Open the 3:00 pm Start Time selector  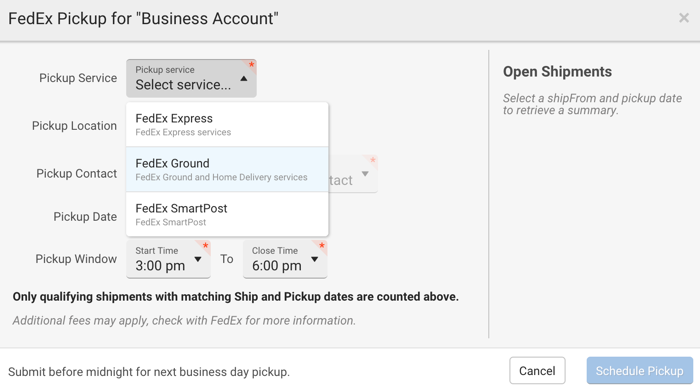click(168, 259)
